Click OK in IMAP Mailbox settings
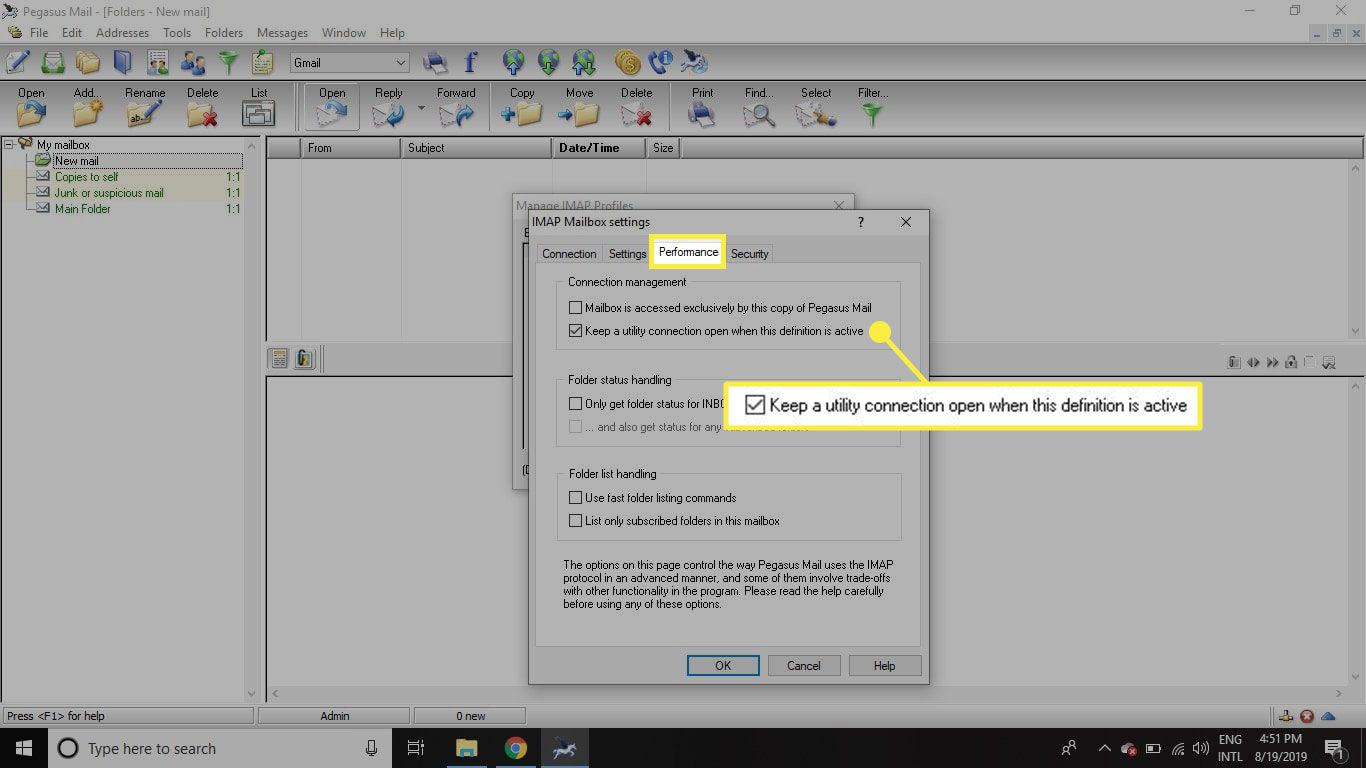1366x768 pixels. point(723,665)
